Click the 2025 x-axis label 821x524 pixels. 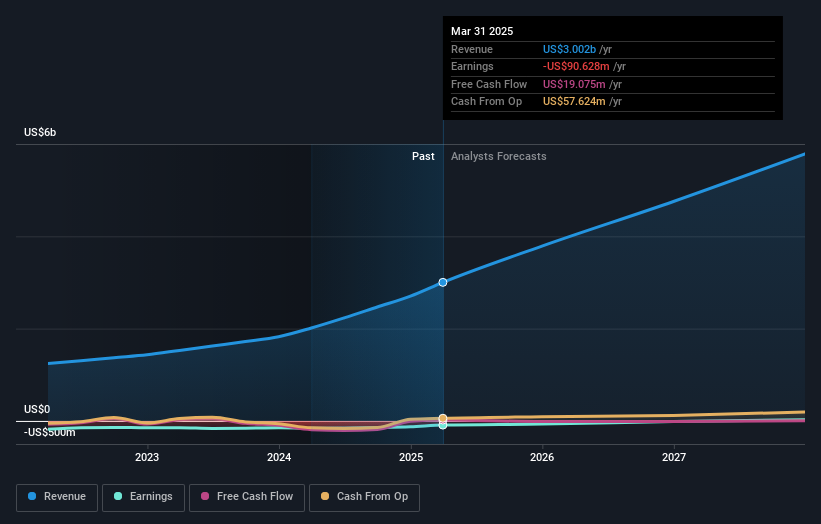[410, 457]
